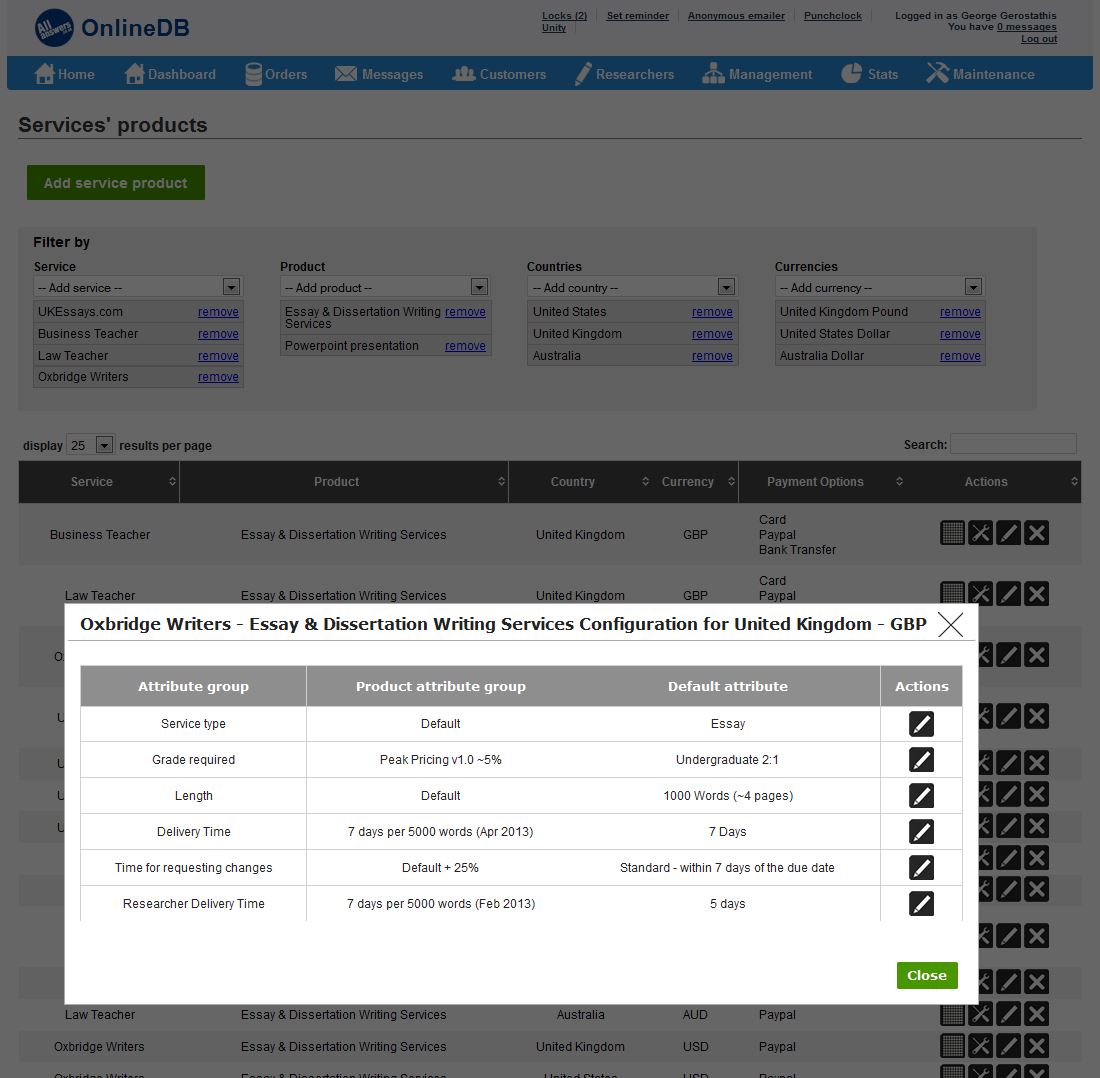
Task: Click the Set reminder link
Action: [638, 15]
